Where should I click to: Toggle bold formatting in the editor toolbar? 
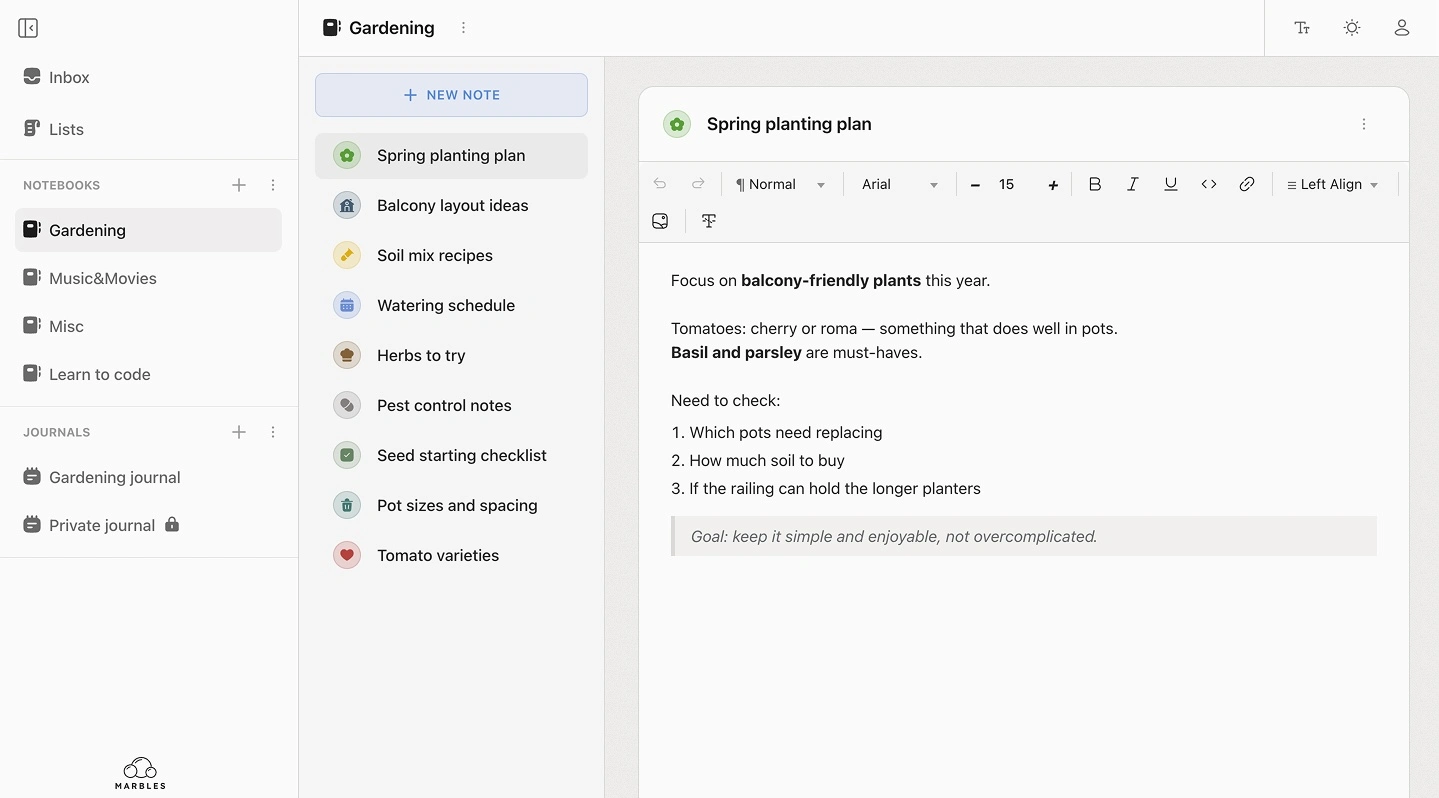tap(1095, 184)
